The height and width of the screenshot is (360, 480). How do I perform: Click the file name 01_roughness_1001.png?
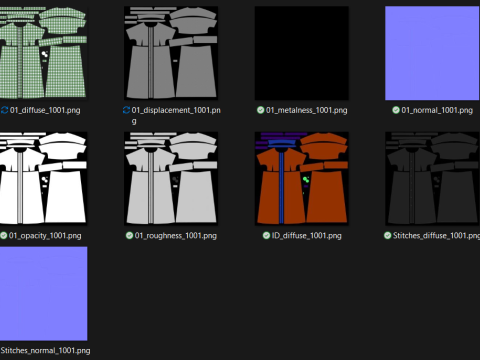point(176,236)
